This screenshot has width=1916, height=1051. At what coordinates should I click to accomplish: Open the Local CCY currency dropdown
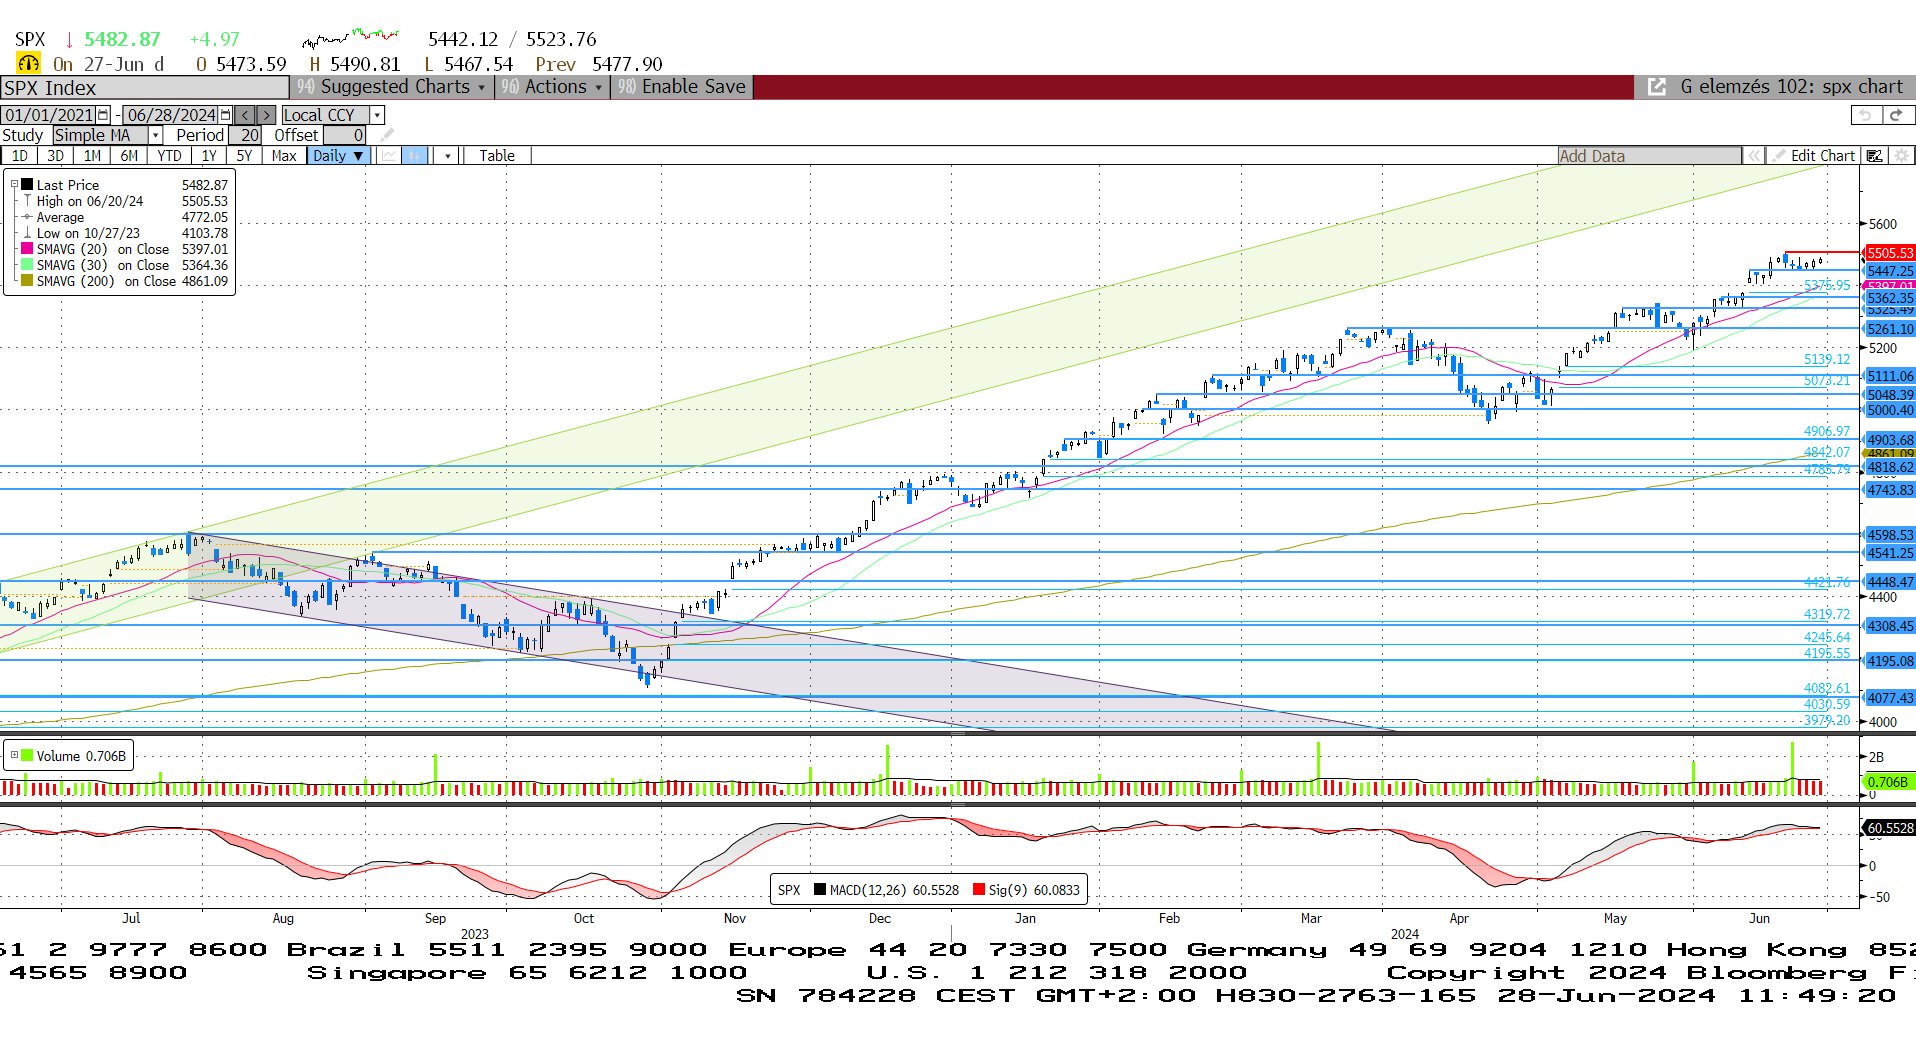pyautogui.click(x=377, y=115)
